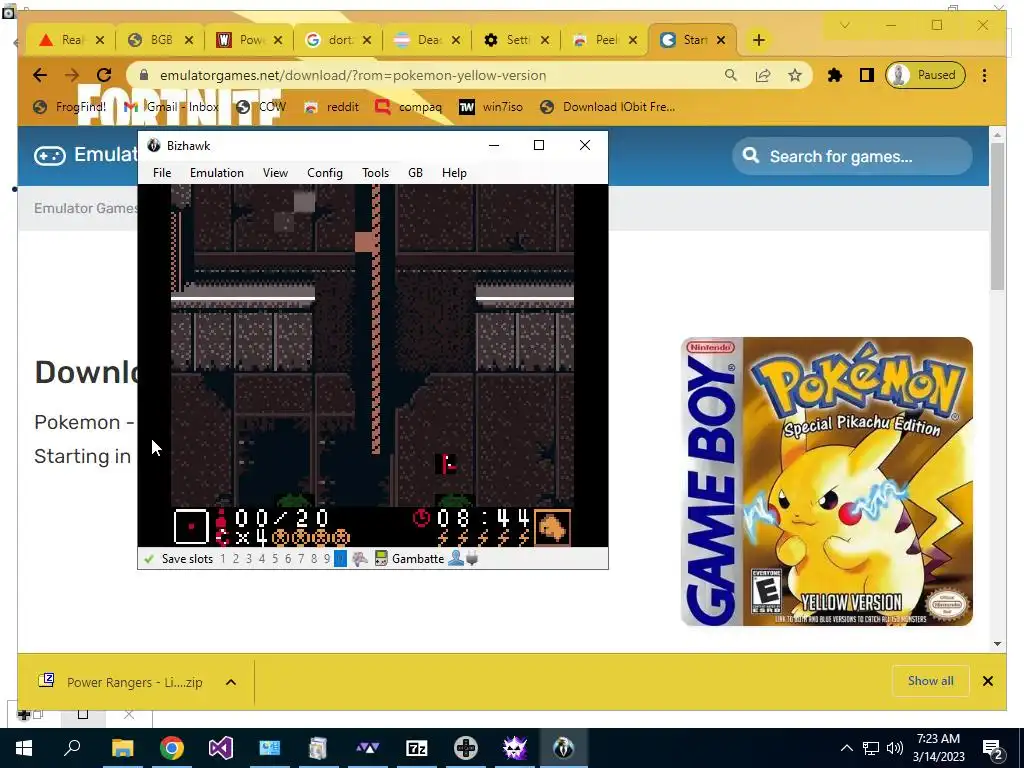Open the Chrome tab search dropdown arrow
Screen dimensions: 1024x768
[x=844, y=25]
